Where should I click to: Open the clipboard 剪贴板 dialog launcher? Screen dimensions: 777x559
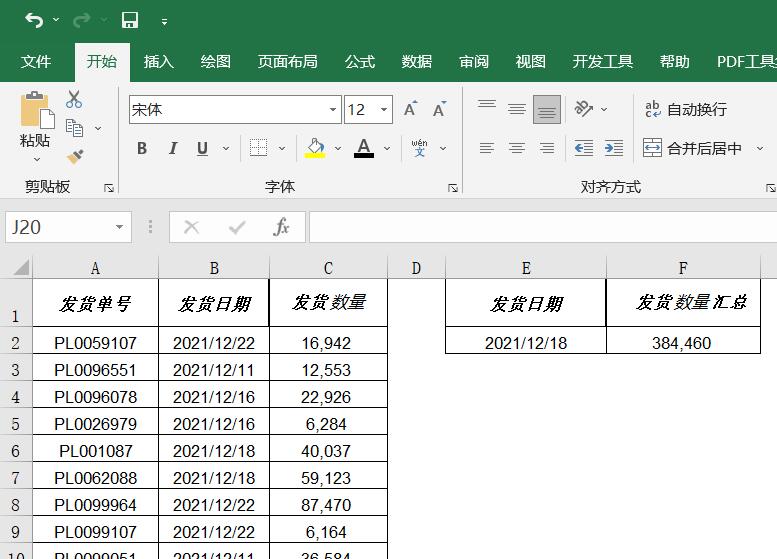click(x=109, y=188)
